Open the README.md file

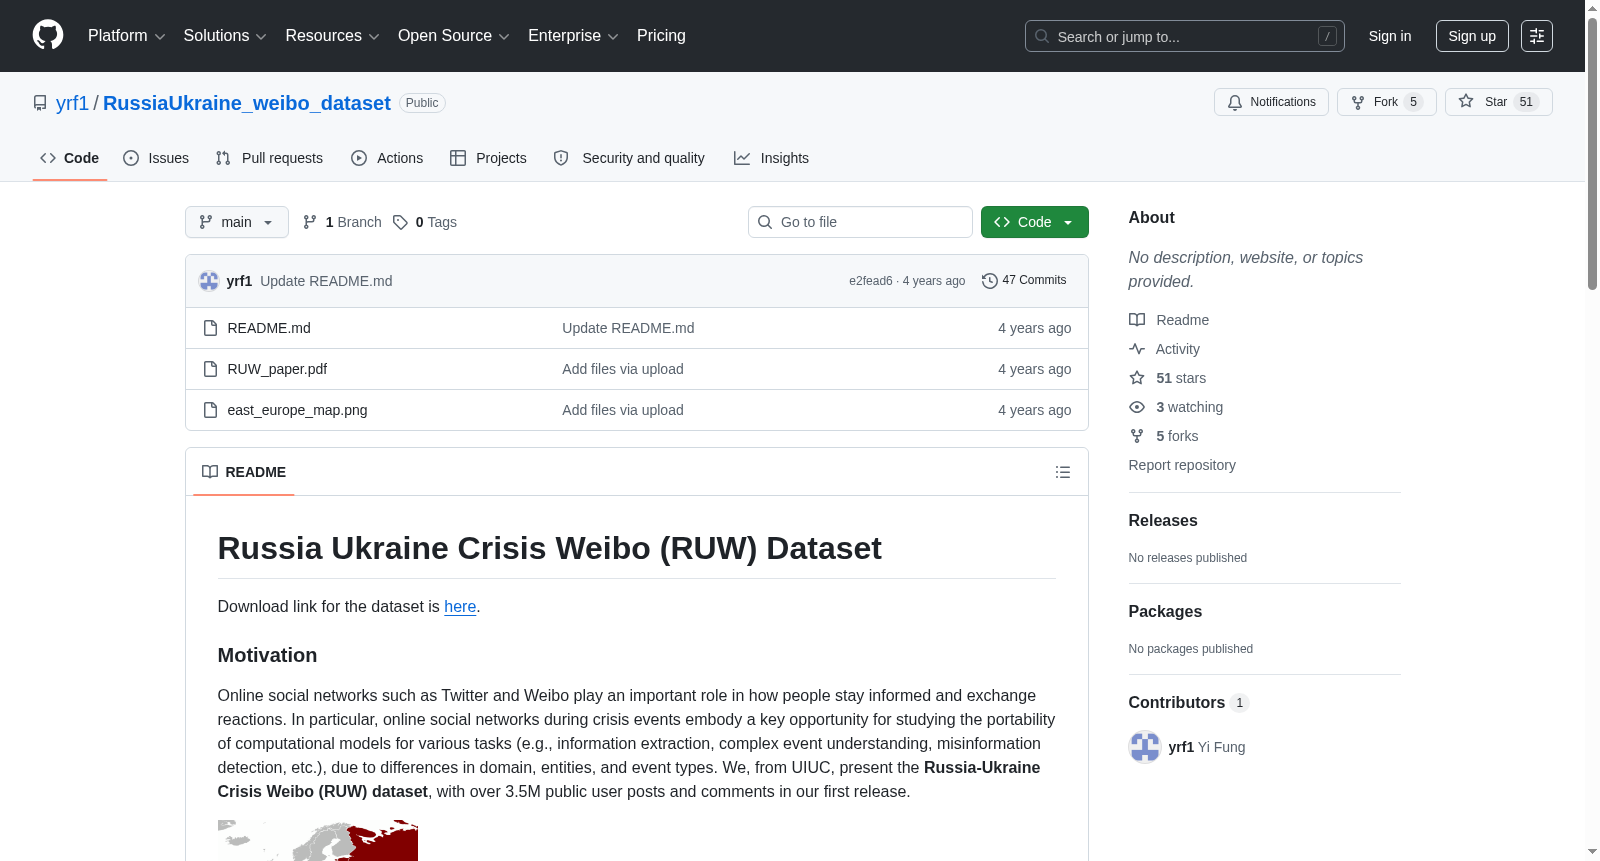tap(269, 328)
